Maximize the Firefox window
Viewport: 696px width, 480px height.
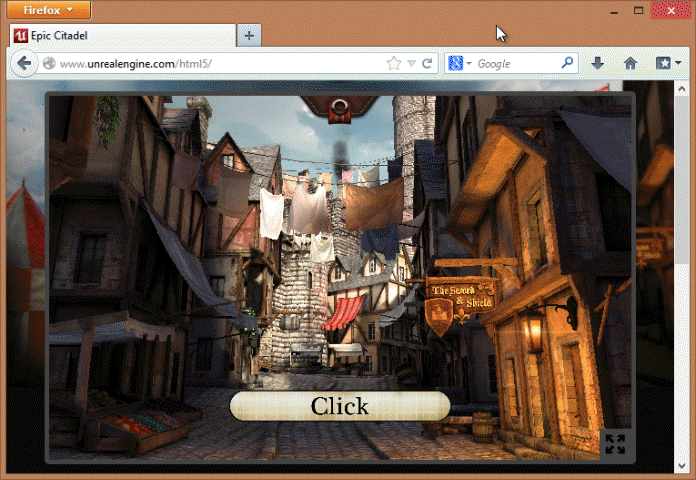tap(638, 10)
